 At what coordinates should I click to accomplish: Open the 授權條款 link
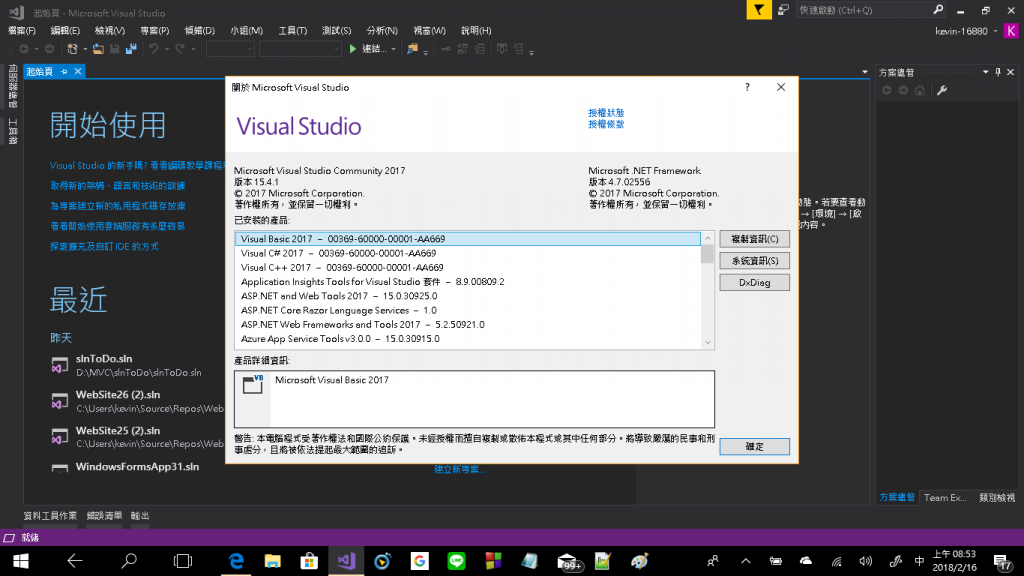605,124
